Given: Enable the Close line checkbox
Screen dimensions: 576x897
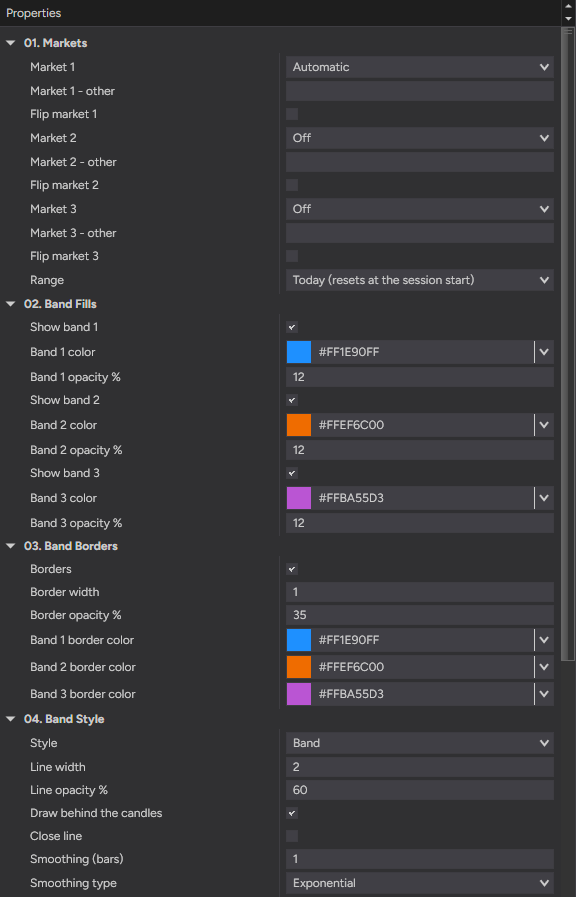Looking at the screenshot, I should point(292,836).
